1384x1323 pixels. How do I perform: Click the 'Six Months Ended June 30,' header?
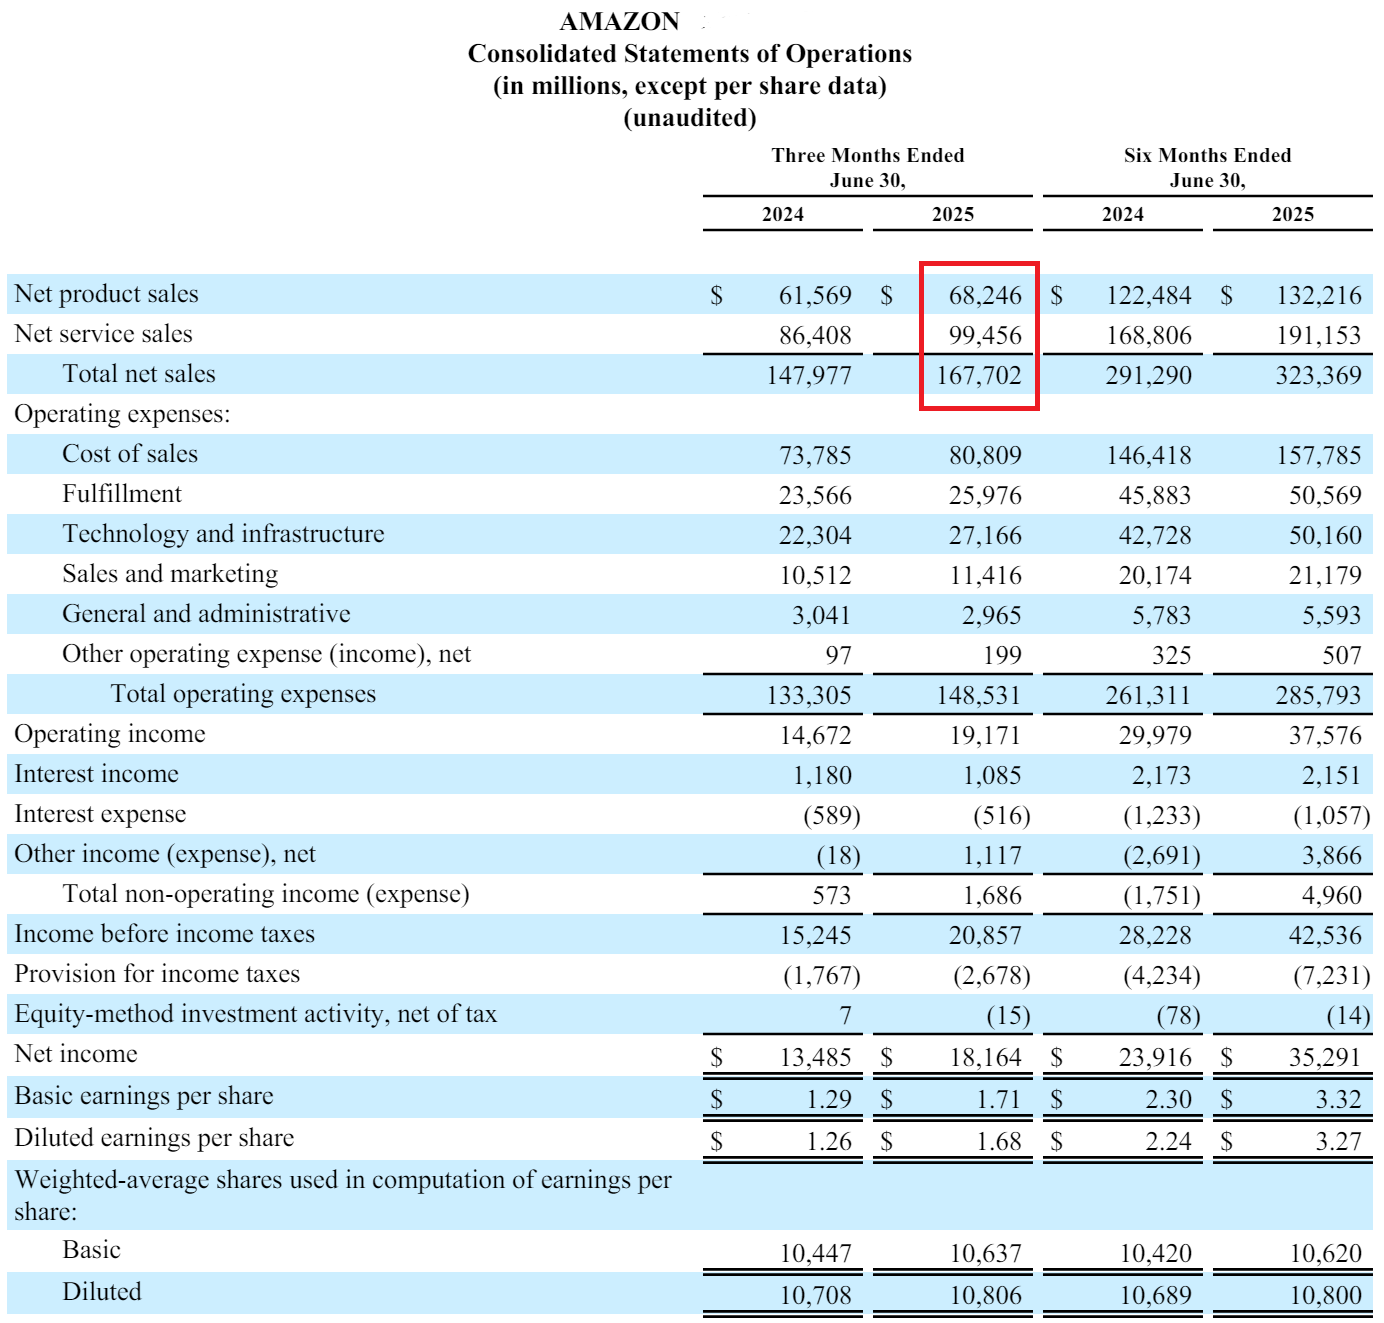pyautogui.click(x=1208, y=168)
